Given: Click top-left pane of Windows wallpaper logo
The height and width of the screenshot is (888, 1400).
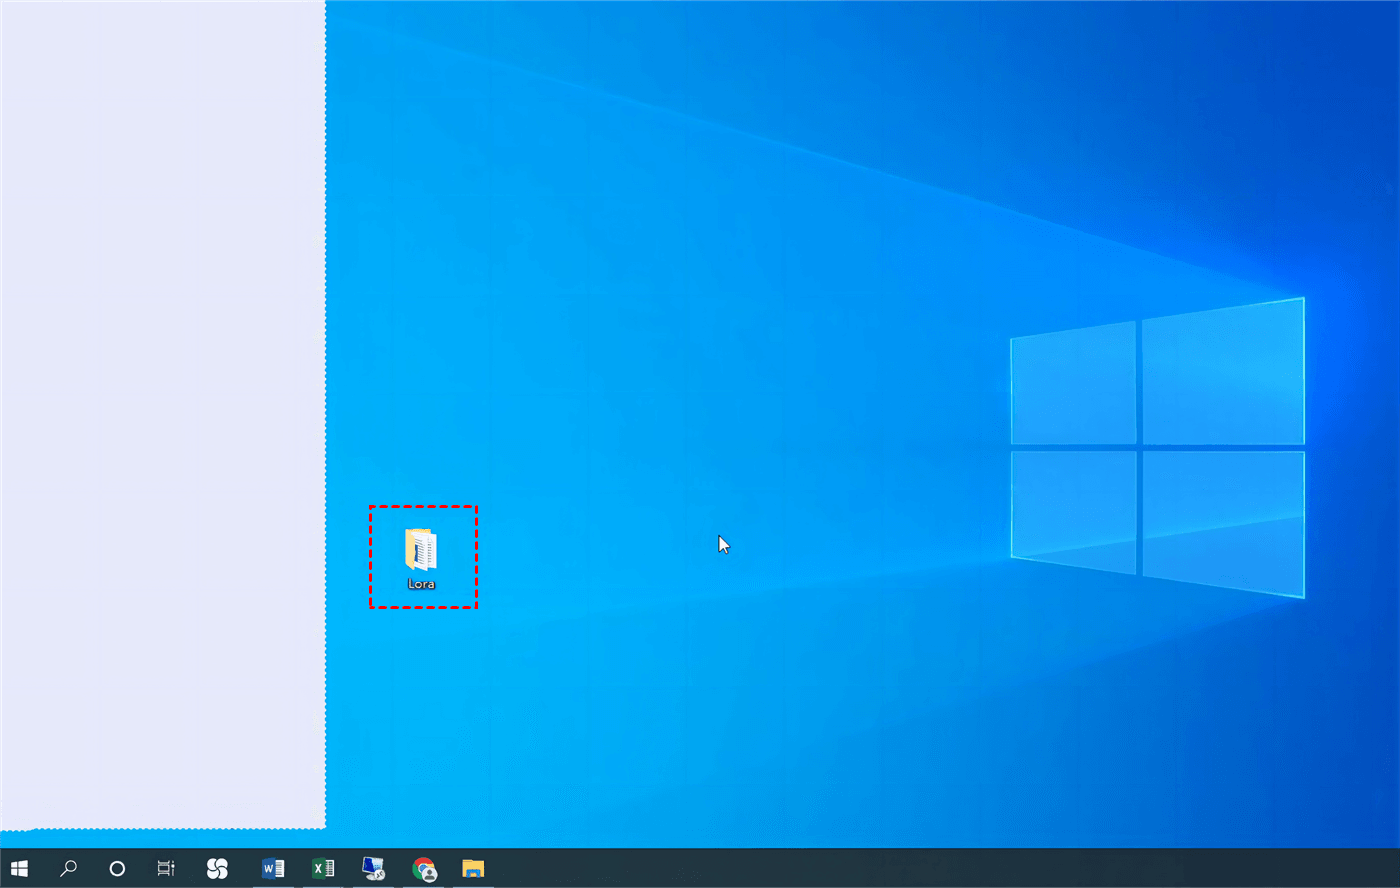Looking at the screenshot, I should coord(1073,385).
